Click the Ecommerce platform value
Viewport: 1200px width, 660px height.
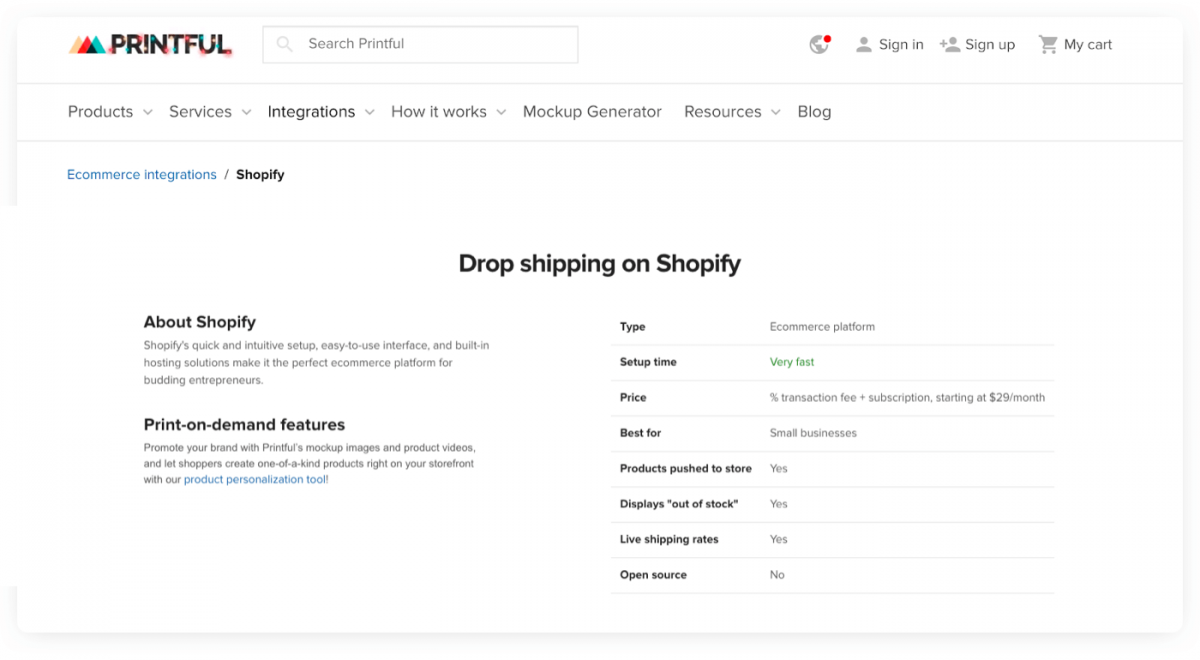[822, 327]
